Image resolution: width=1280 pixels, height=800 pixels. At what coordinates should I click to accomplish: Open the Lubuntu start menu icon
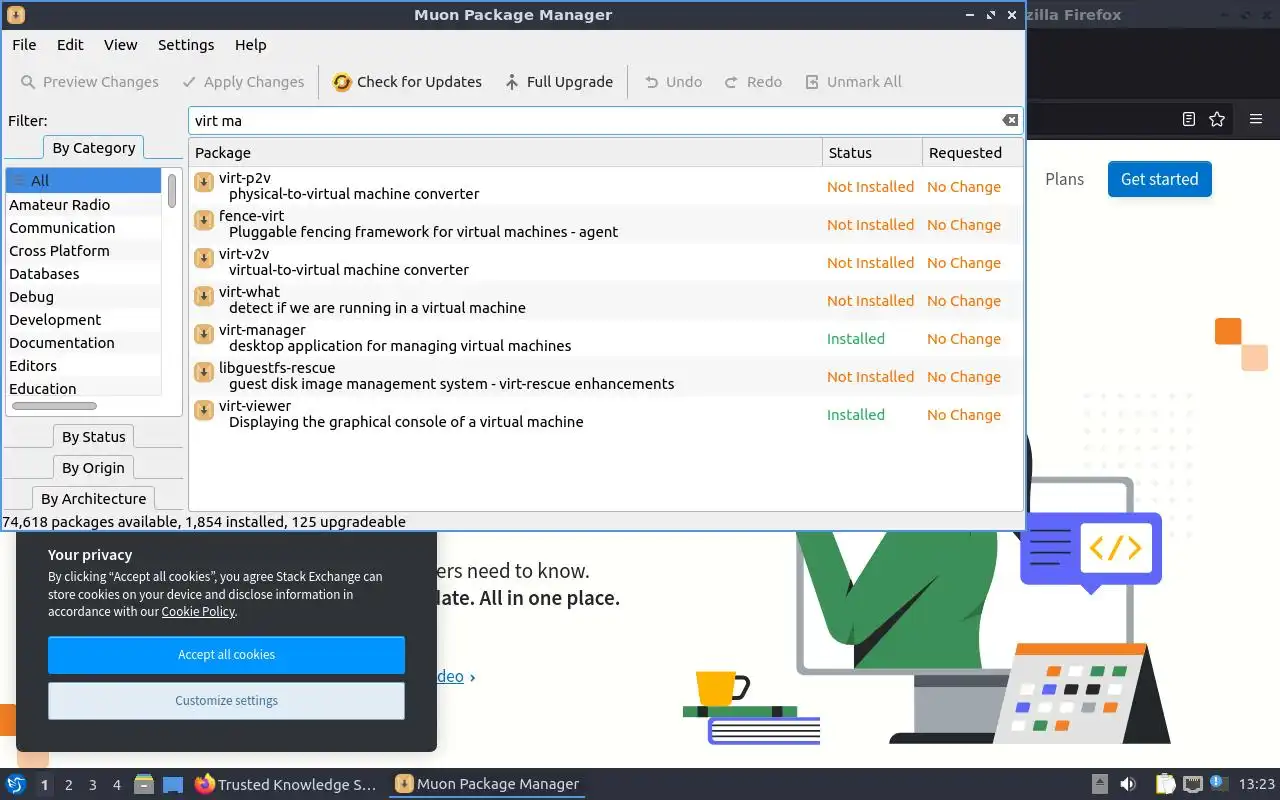point(15,784)
